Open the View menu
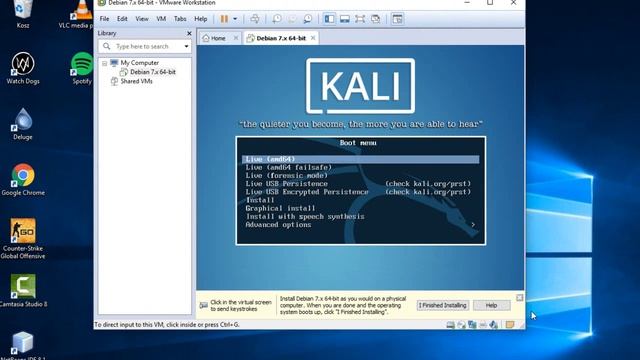Viewport: 640px width, 360px height. click(x=142, y=19)
